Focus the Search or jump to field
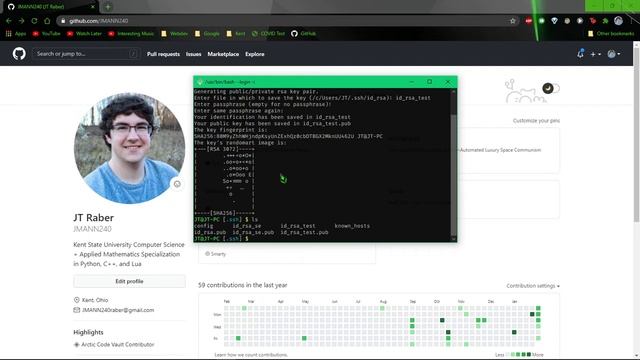Image resolution: width=640 pixels, height=360 pixels. click(86, 54)
